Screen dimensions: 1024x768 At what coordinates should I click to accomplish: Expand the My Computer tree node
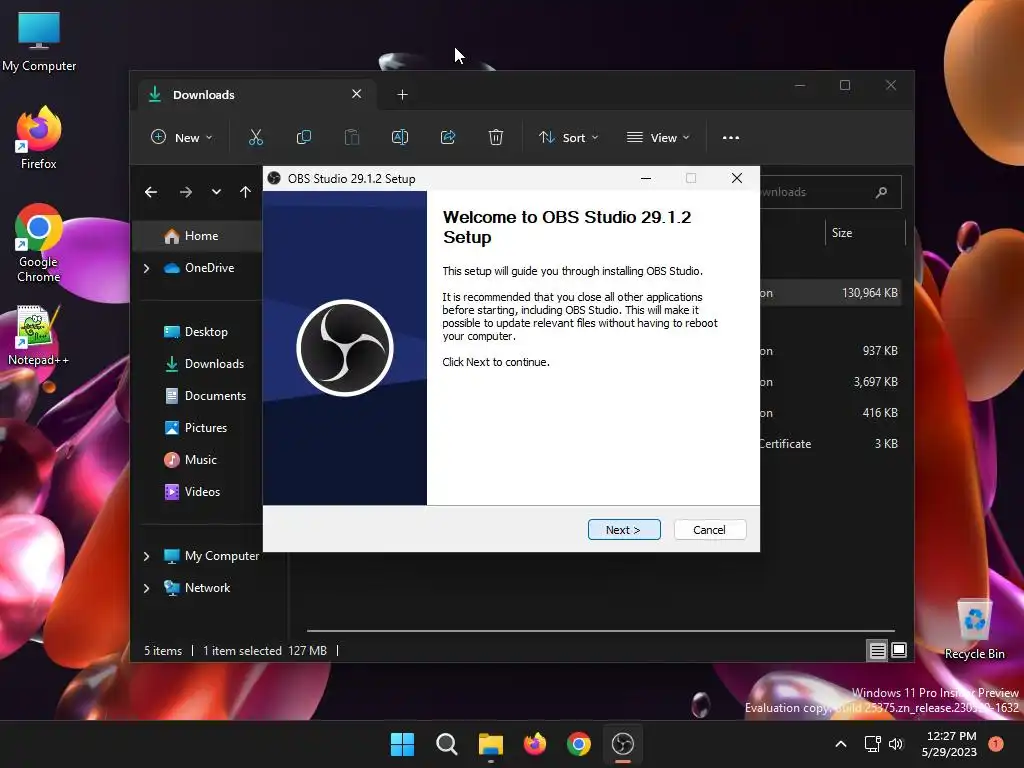146,556
